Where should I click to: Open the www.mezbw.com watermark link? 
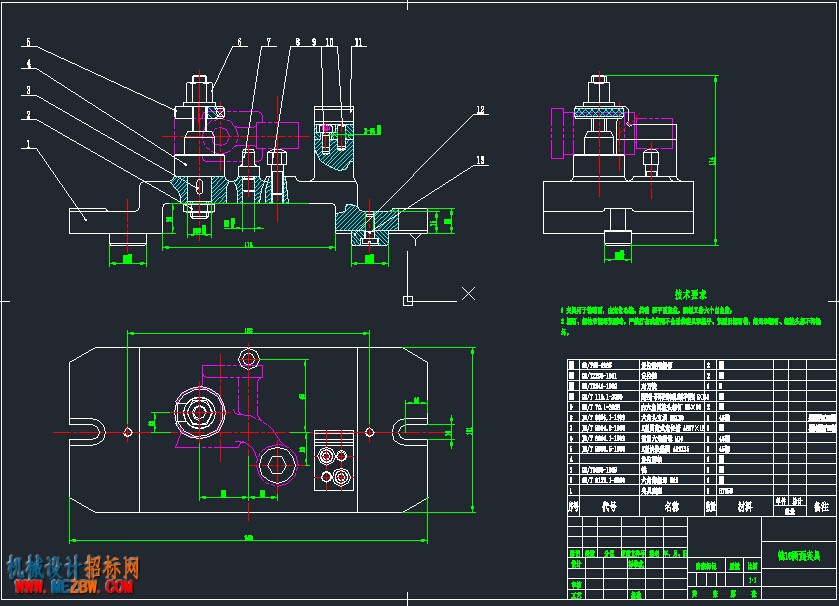click(74, 587)
